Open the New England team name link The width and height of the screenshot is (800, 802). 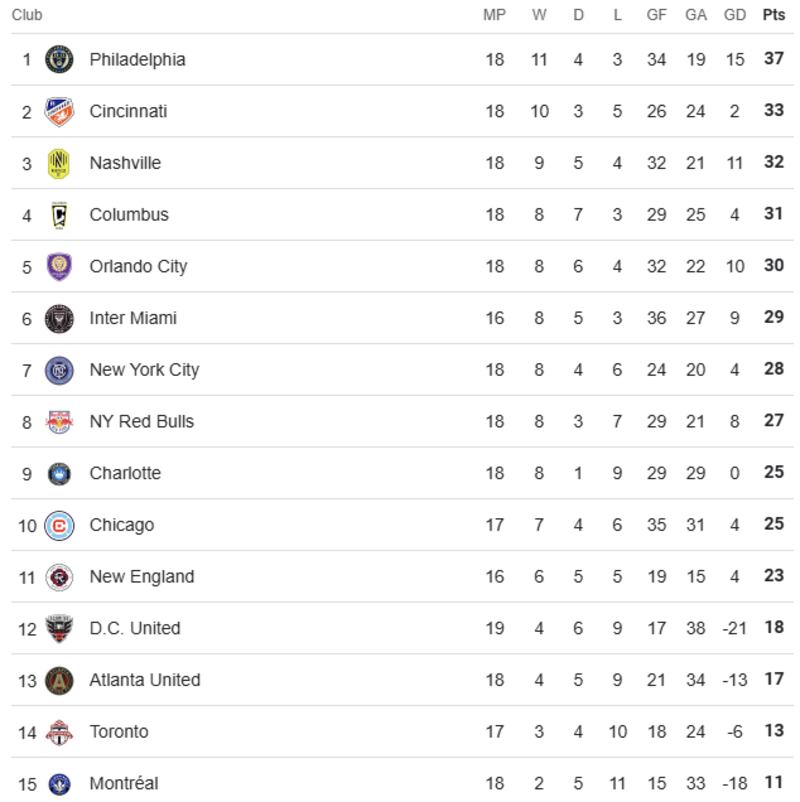(142, 577)
